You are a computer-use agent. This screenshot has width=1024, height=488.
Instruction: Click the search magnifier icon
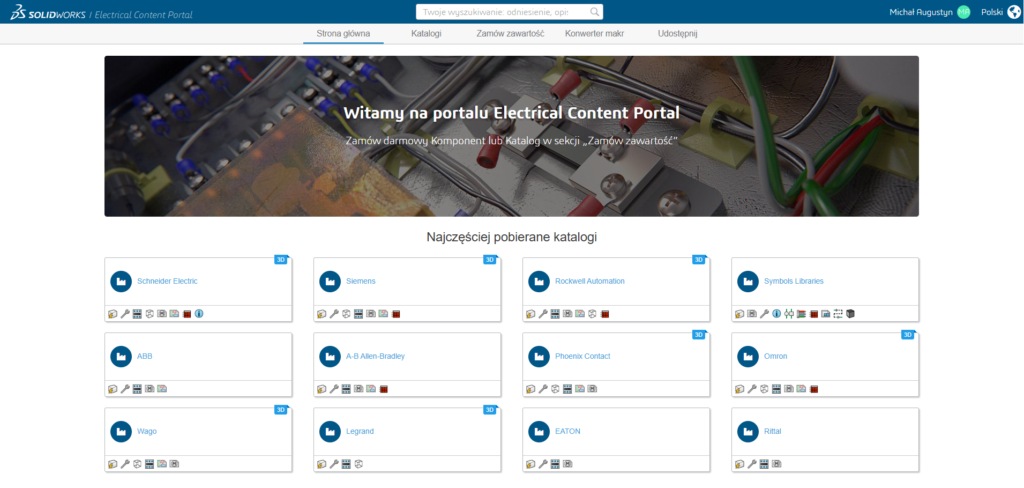point(595,12)
